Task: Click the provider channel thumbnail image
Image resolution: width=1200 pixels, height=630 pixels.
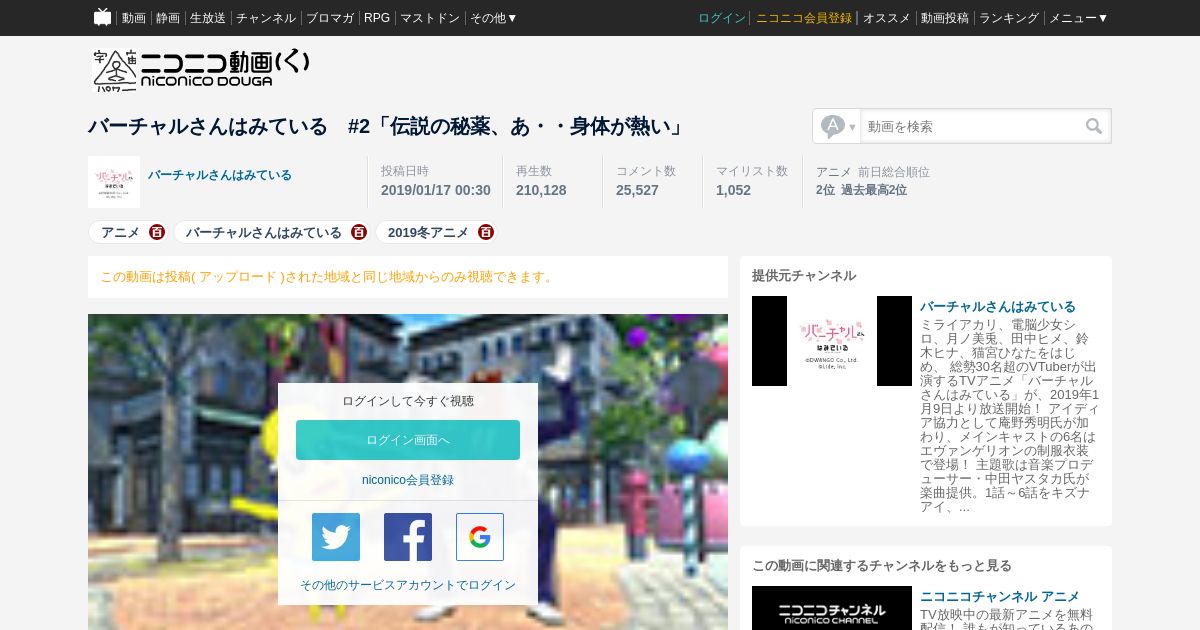Action: 832,341
